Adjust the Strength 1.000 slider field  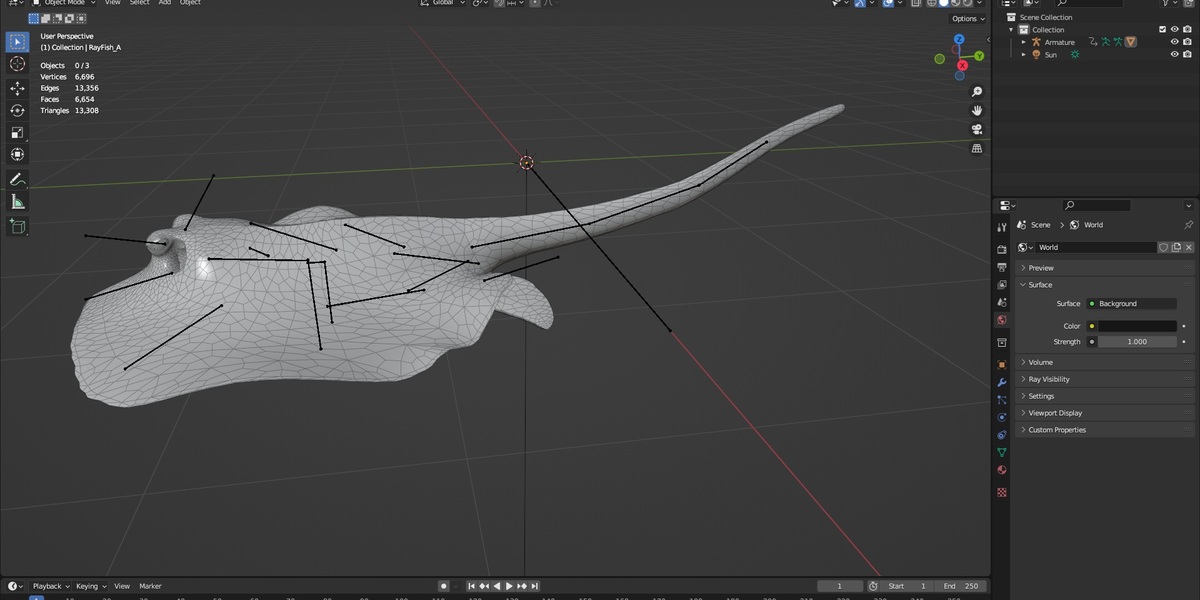coord(1137,342)
